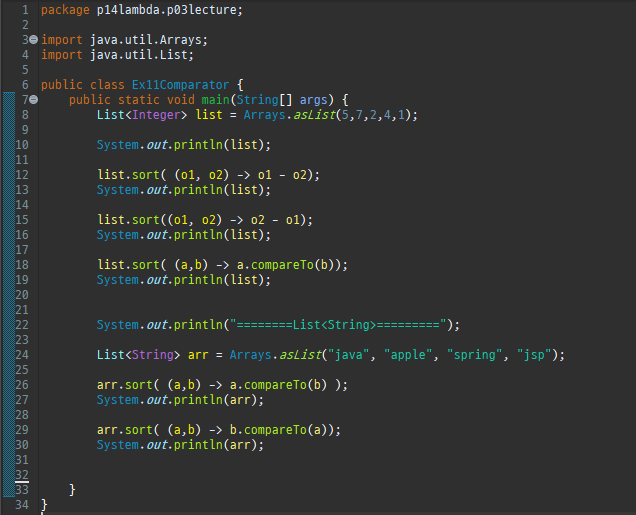The image size is (636, 515).
Task: Click the 'list' variable declaration name
Action: tap(209, 115)
